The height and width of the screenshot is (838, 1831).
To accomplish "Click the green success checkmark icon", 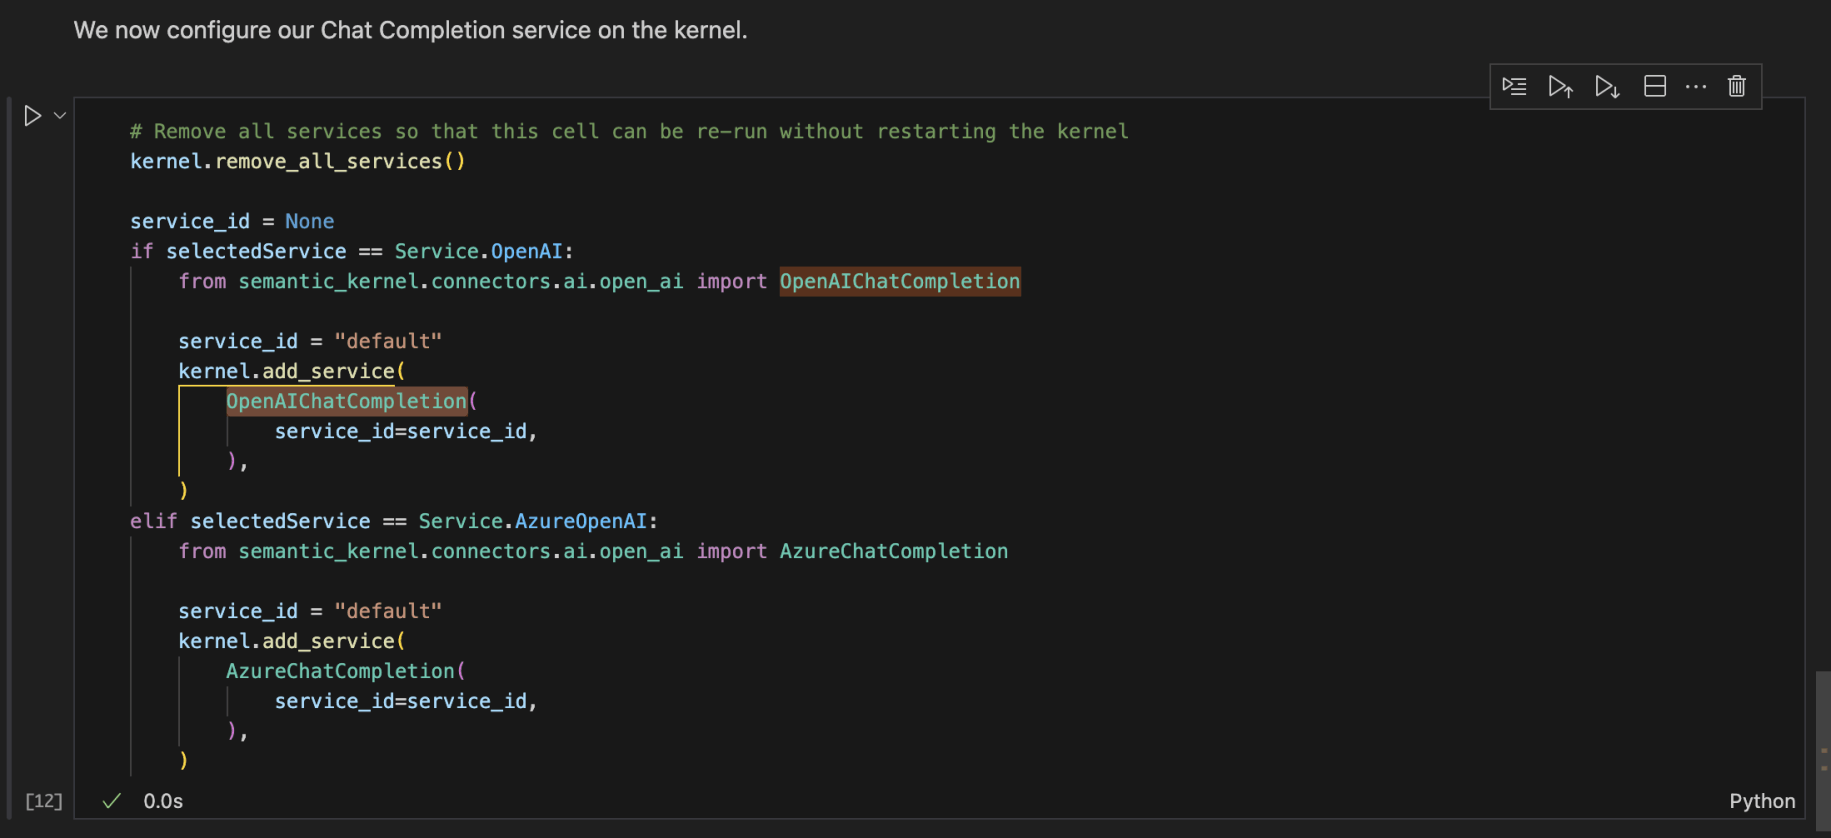I will click(112, 801).
